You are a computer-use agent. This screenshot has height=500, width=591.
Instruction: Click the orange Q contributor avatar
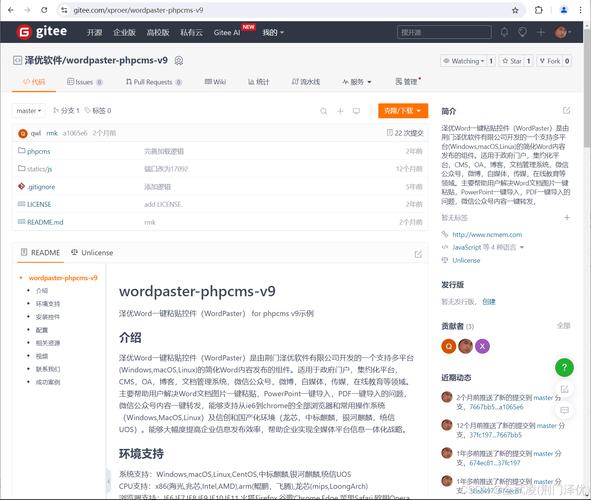449,346
